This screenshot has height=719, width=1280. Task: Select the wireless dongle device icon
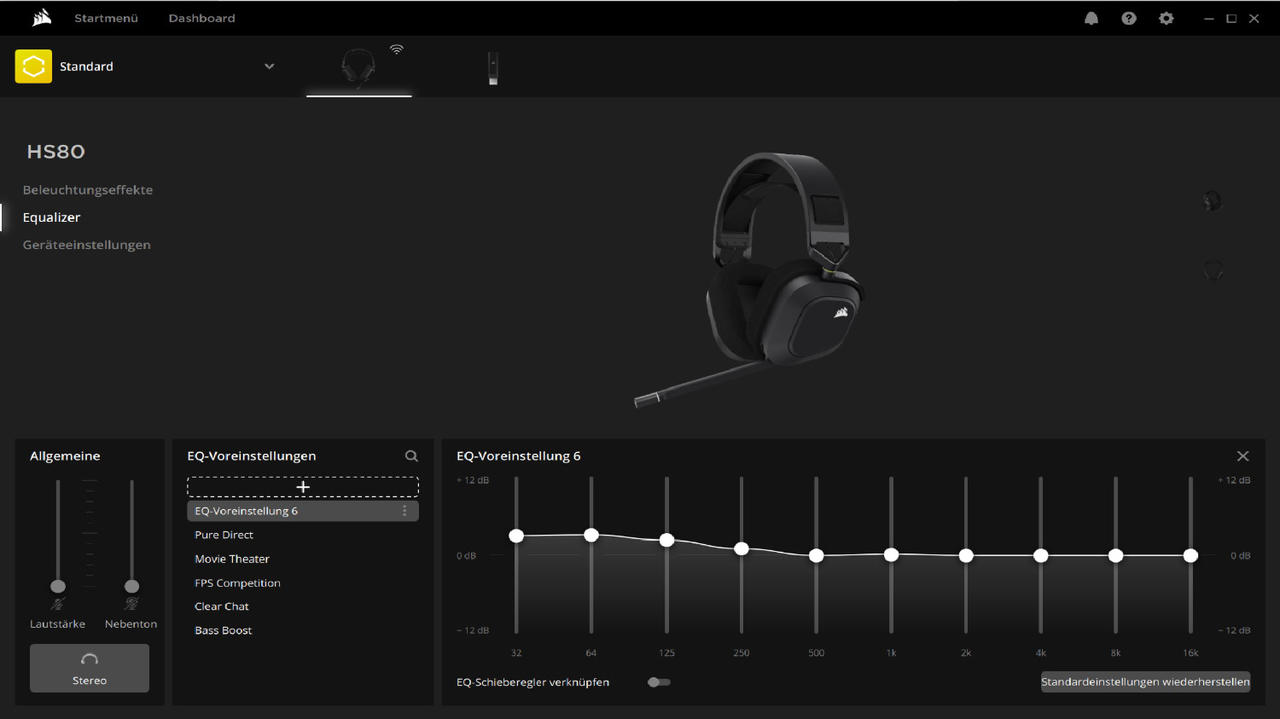click(x=492, y=68)
